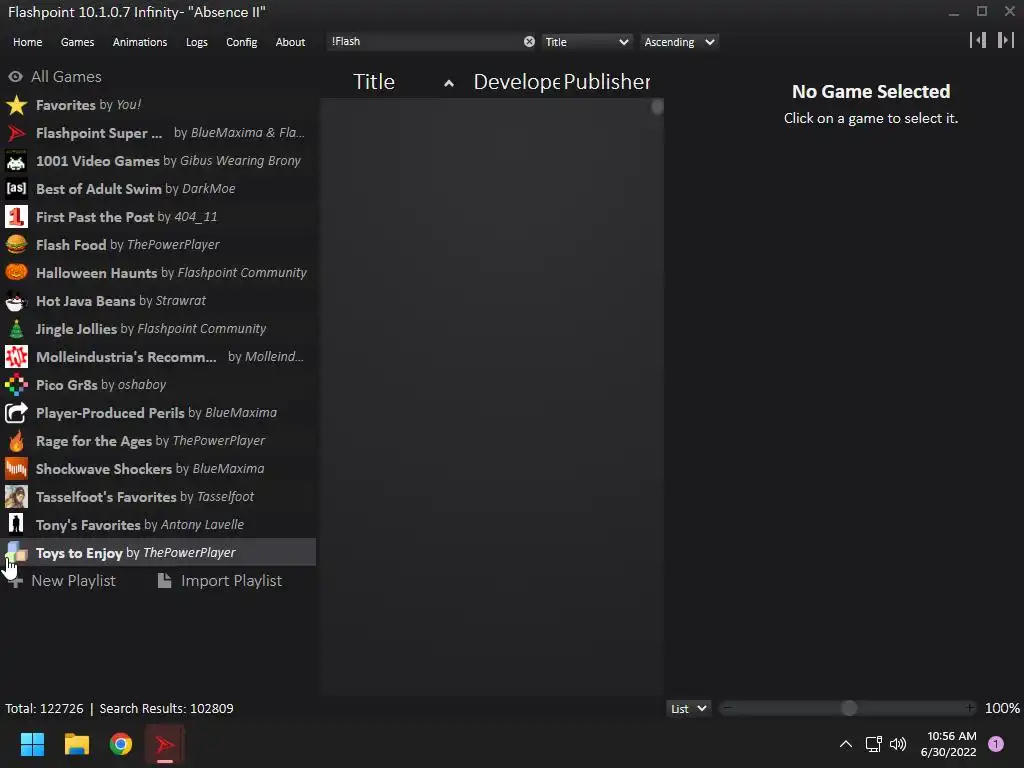This screenshot has width=1024, height=768.
Task: Open the Logs tab
Action: click(x=197, y=42)
